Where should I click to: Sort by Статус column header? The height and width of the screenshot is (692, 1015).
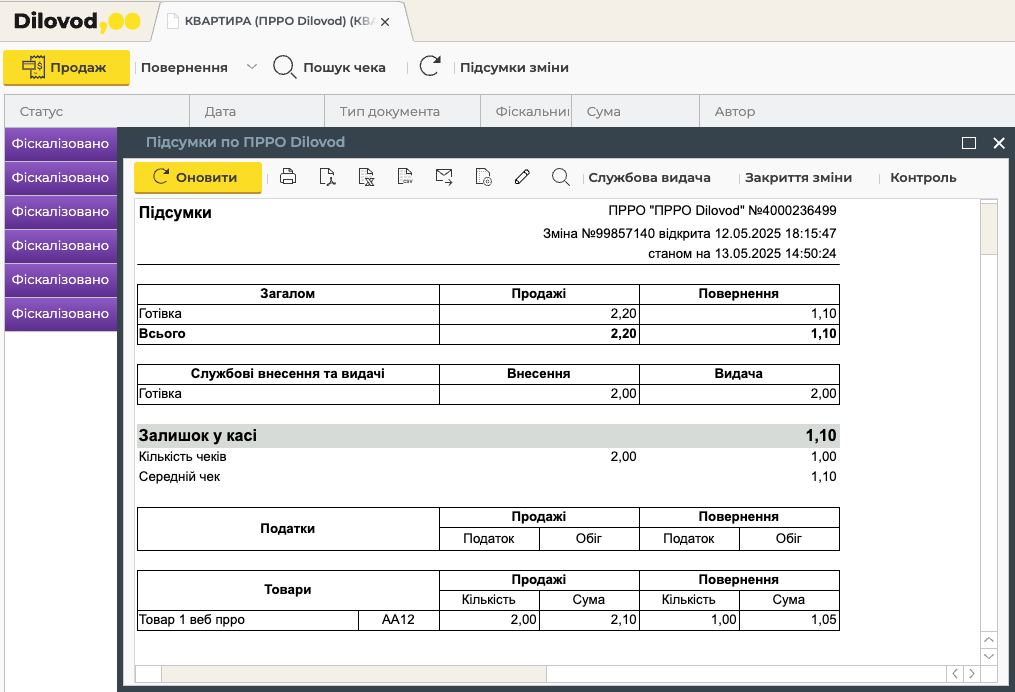(x=97, y=111)
